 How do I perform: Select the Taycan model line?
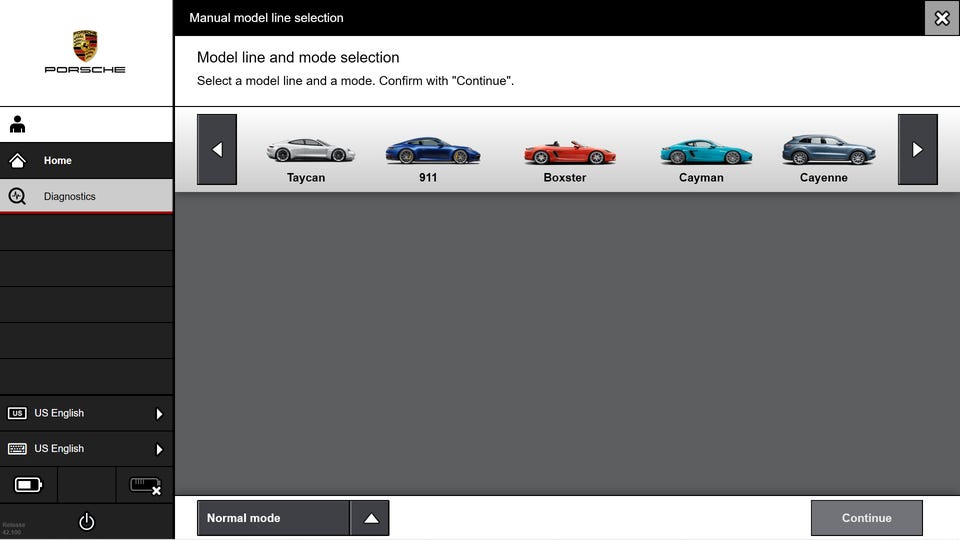point(310,158)
